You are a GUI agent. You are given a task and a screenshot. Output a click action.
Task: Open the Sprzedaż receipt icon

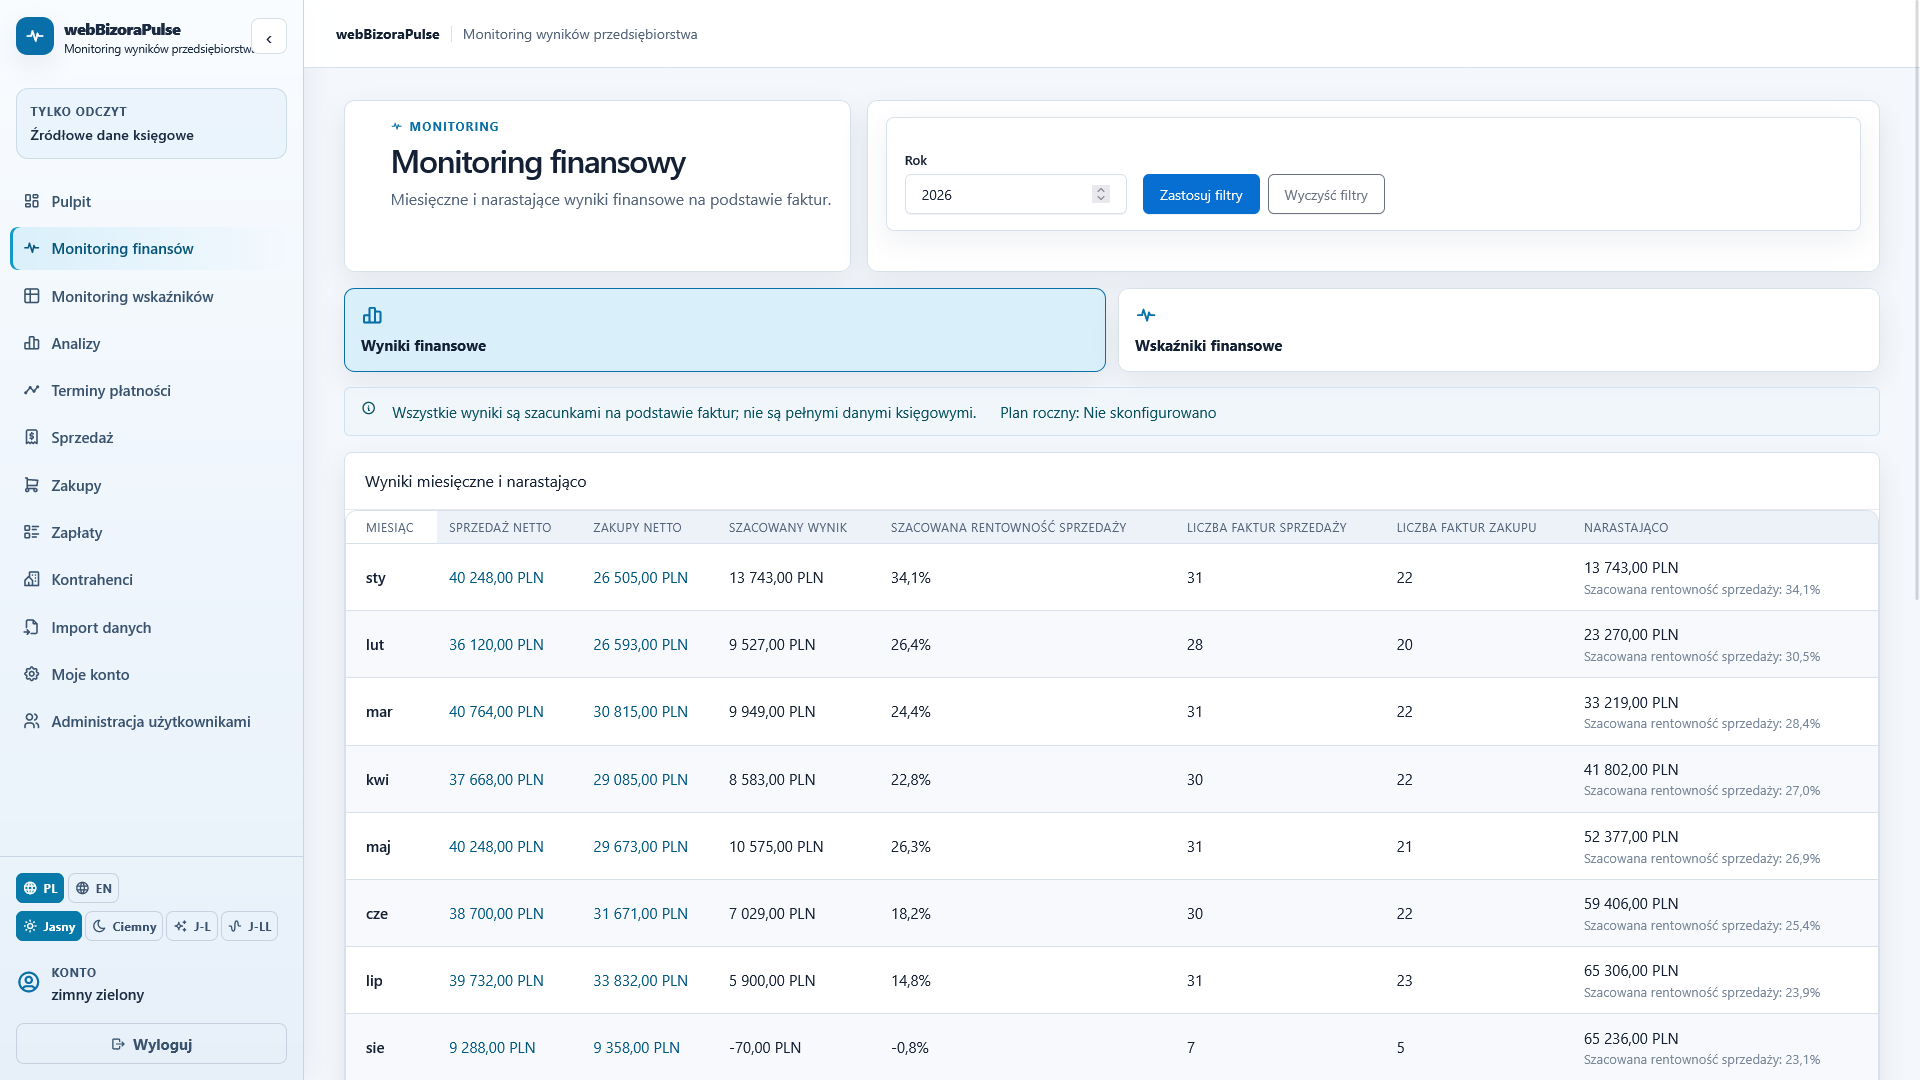point(32,437)
